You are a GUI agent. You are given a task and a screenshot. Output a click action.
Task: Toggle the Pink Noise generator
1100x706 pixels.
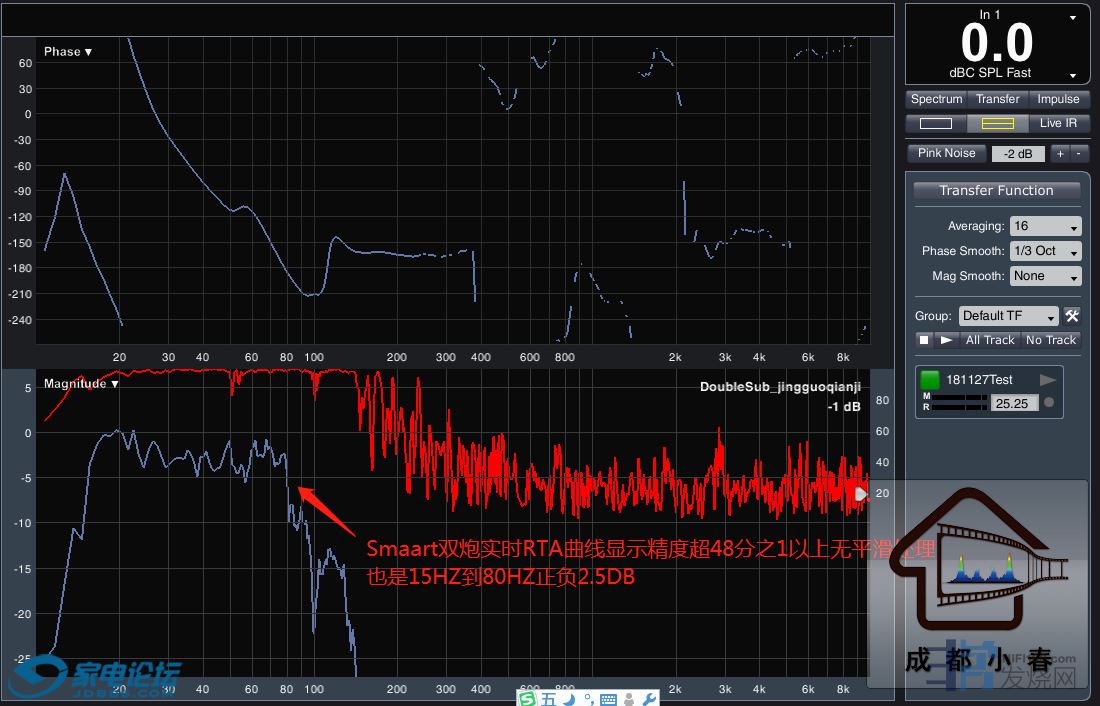pyautogui.click(x=946, y=153)
